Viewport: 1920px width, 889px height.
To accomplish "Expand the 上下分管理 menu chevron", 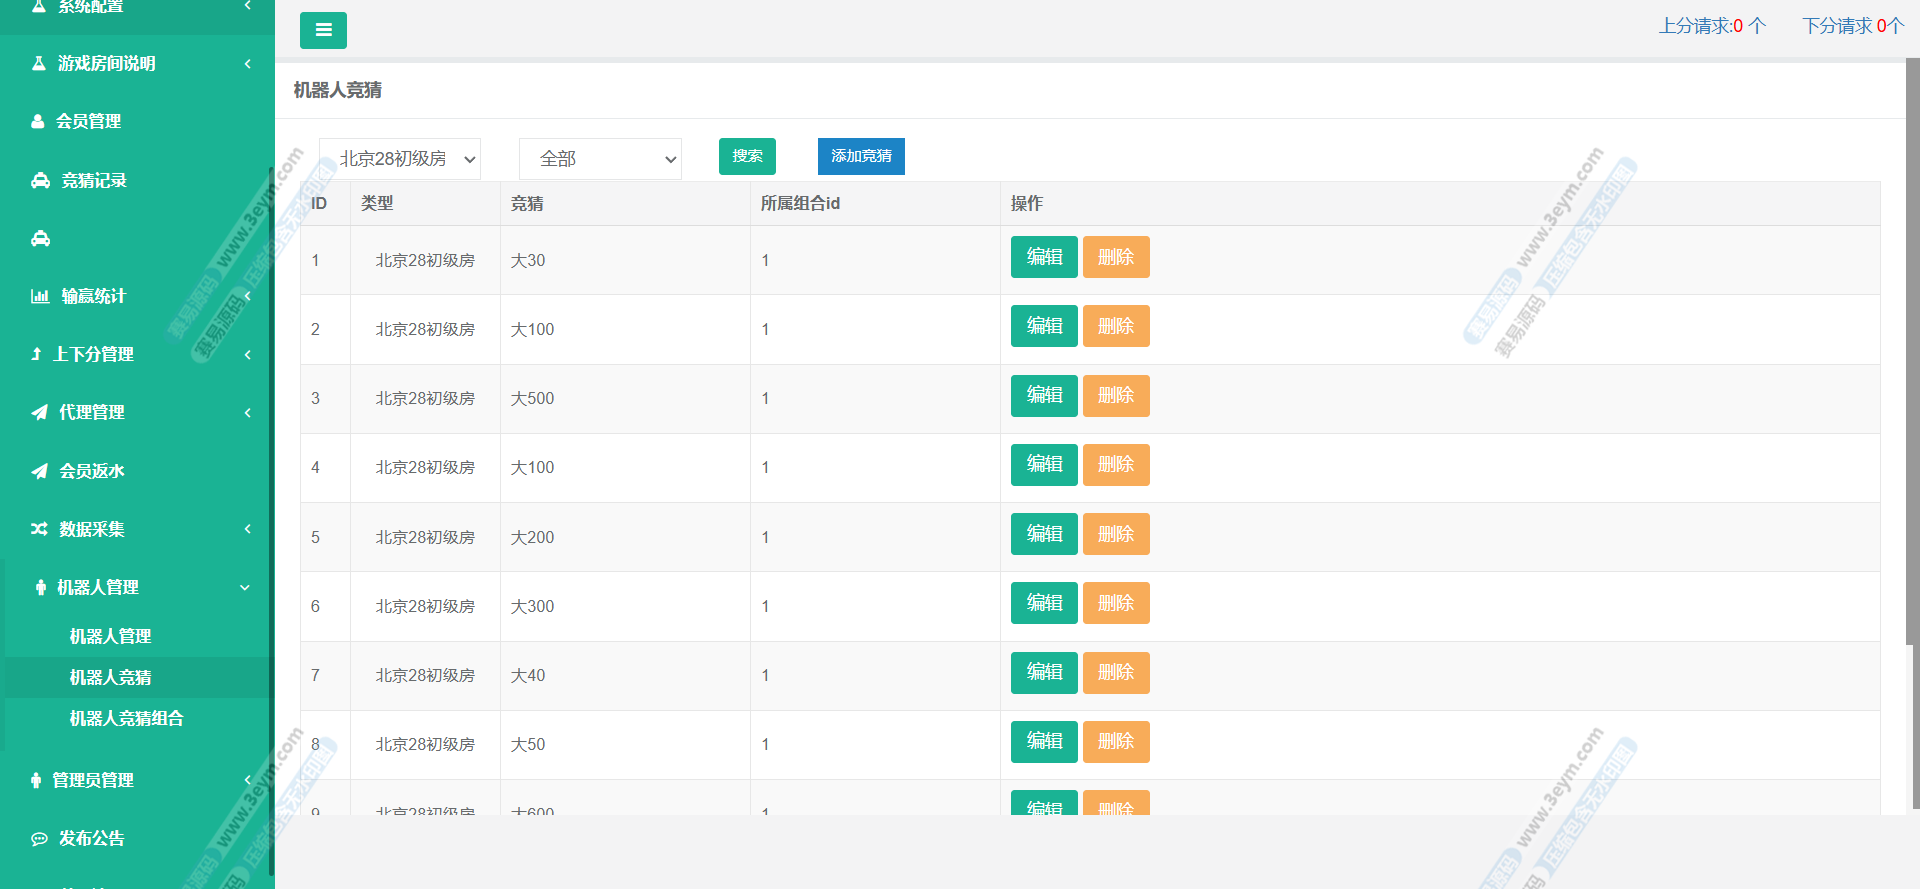I will 247,355.
